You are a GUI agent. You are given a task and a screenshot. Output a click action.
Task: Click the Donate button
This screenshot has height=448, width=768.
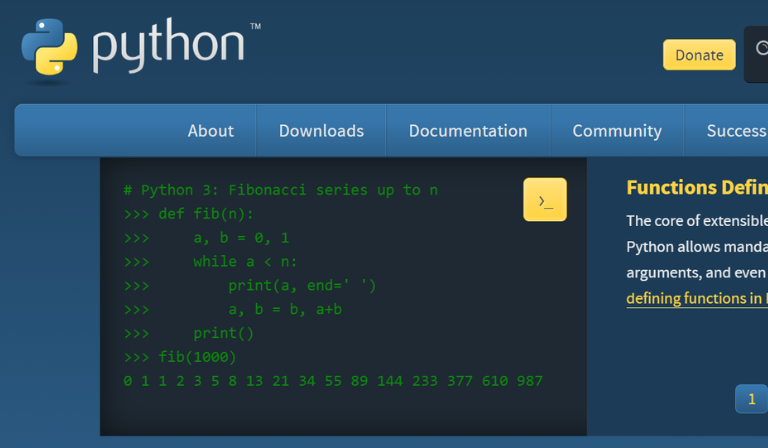[x=699, y=55]
